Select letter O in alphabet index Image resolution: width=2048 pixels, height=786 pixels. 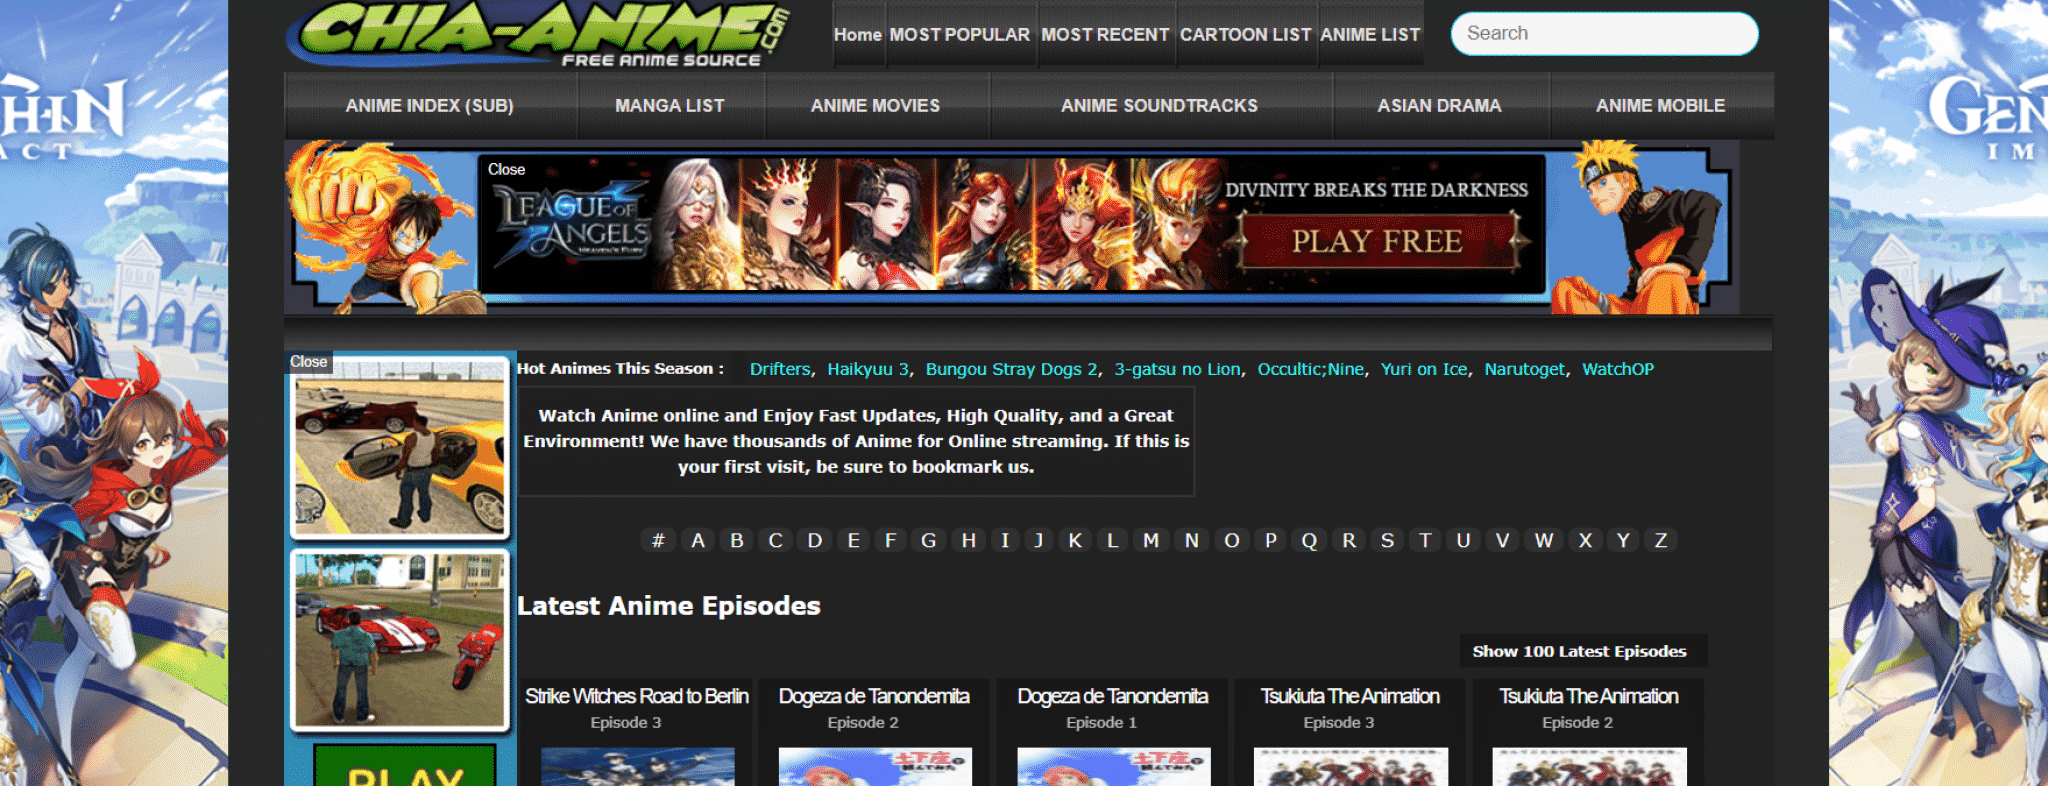1232,540
